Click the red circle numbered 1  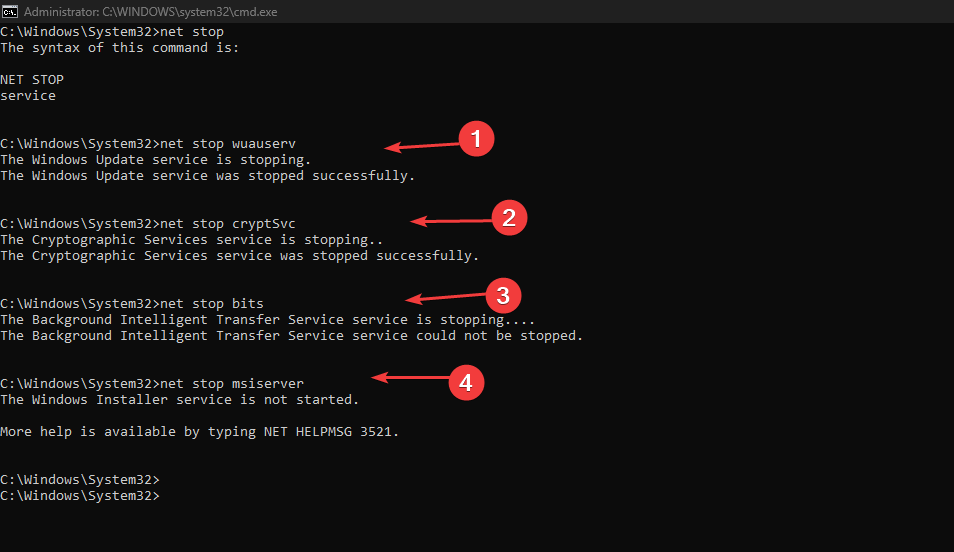[476, 139]
